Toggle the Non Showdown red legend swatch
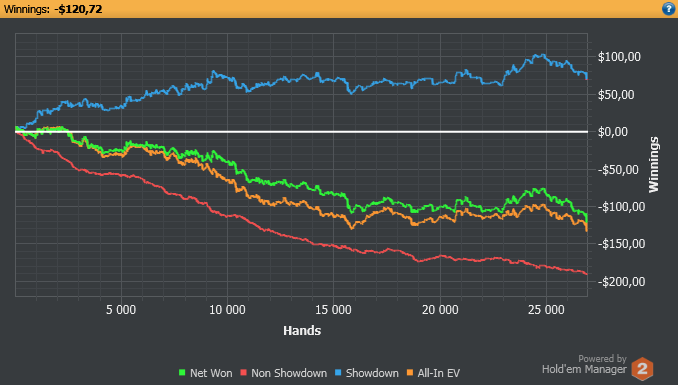Viewport: 678px width, 385px height. pos(243,372)
